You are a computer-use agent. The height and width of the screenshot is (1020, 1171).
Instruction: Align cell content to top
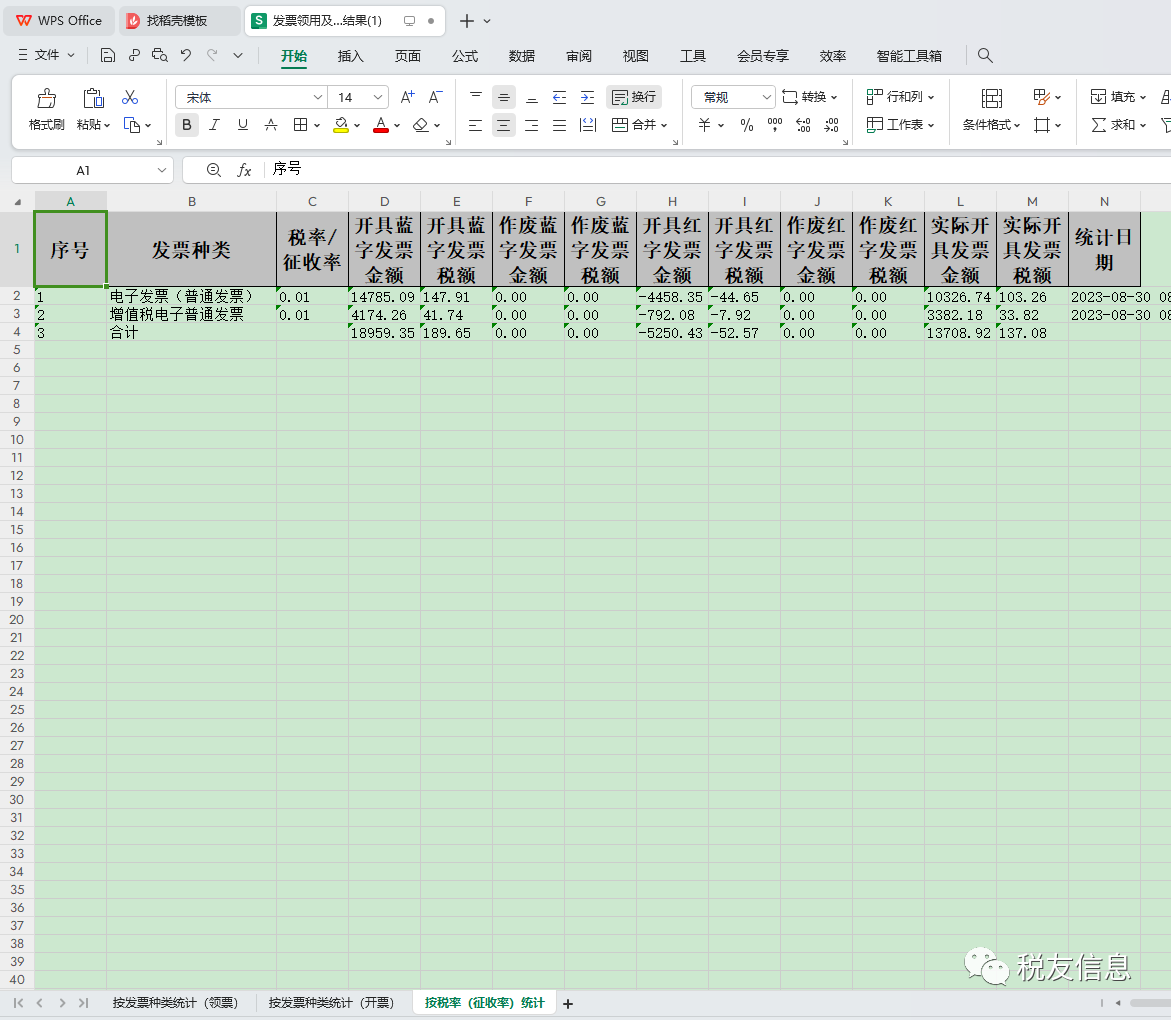pos(476,97)
